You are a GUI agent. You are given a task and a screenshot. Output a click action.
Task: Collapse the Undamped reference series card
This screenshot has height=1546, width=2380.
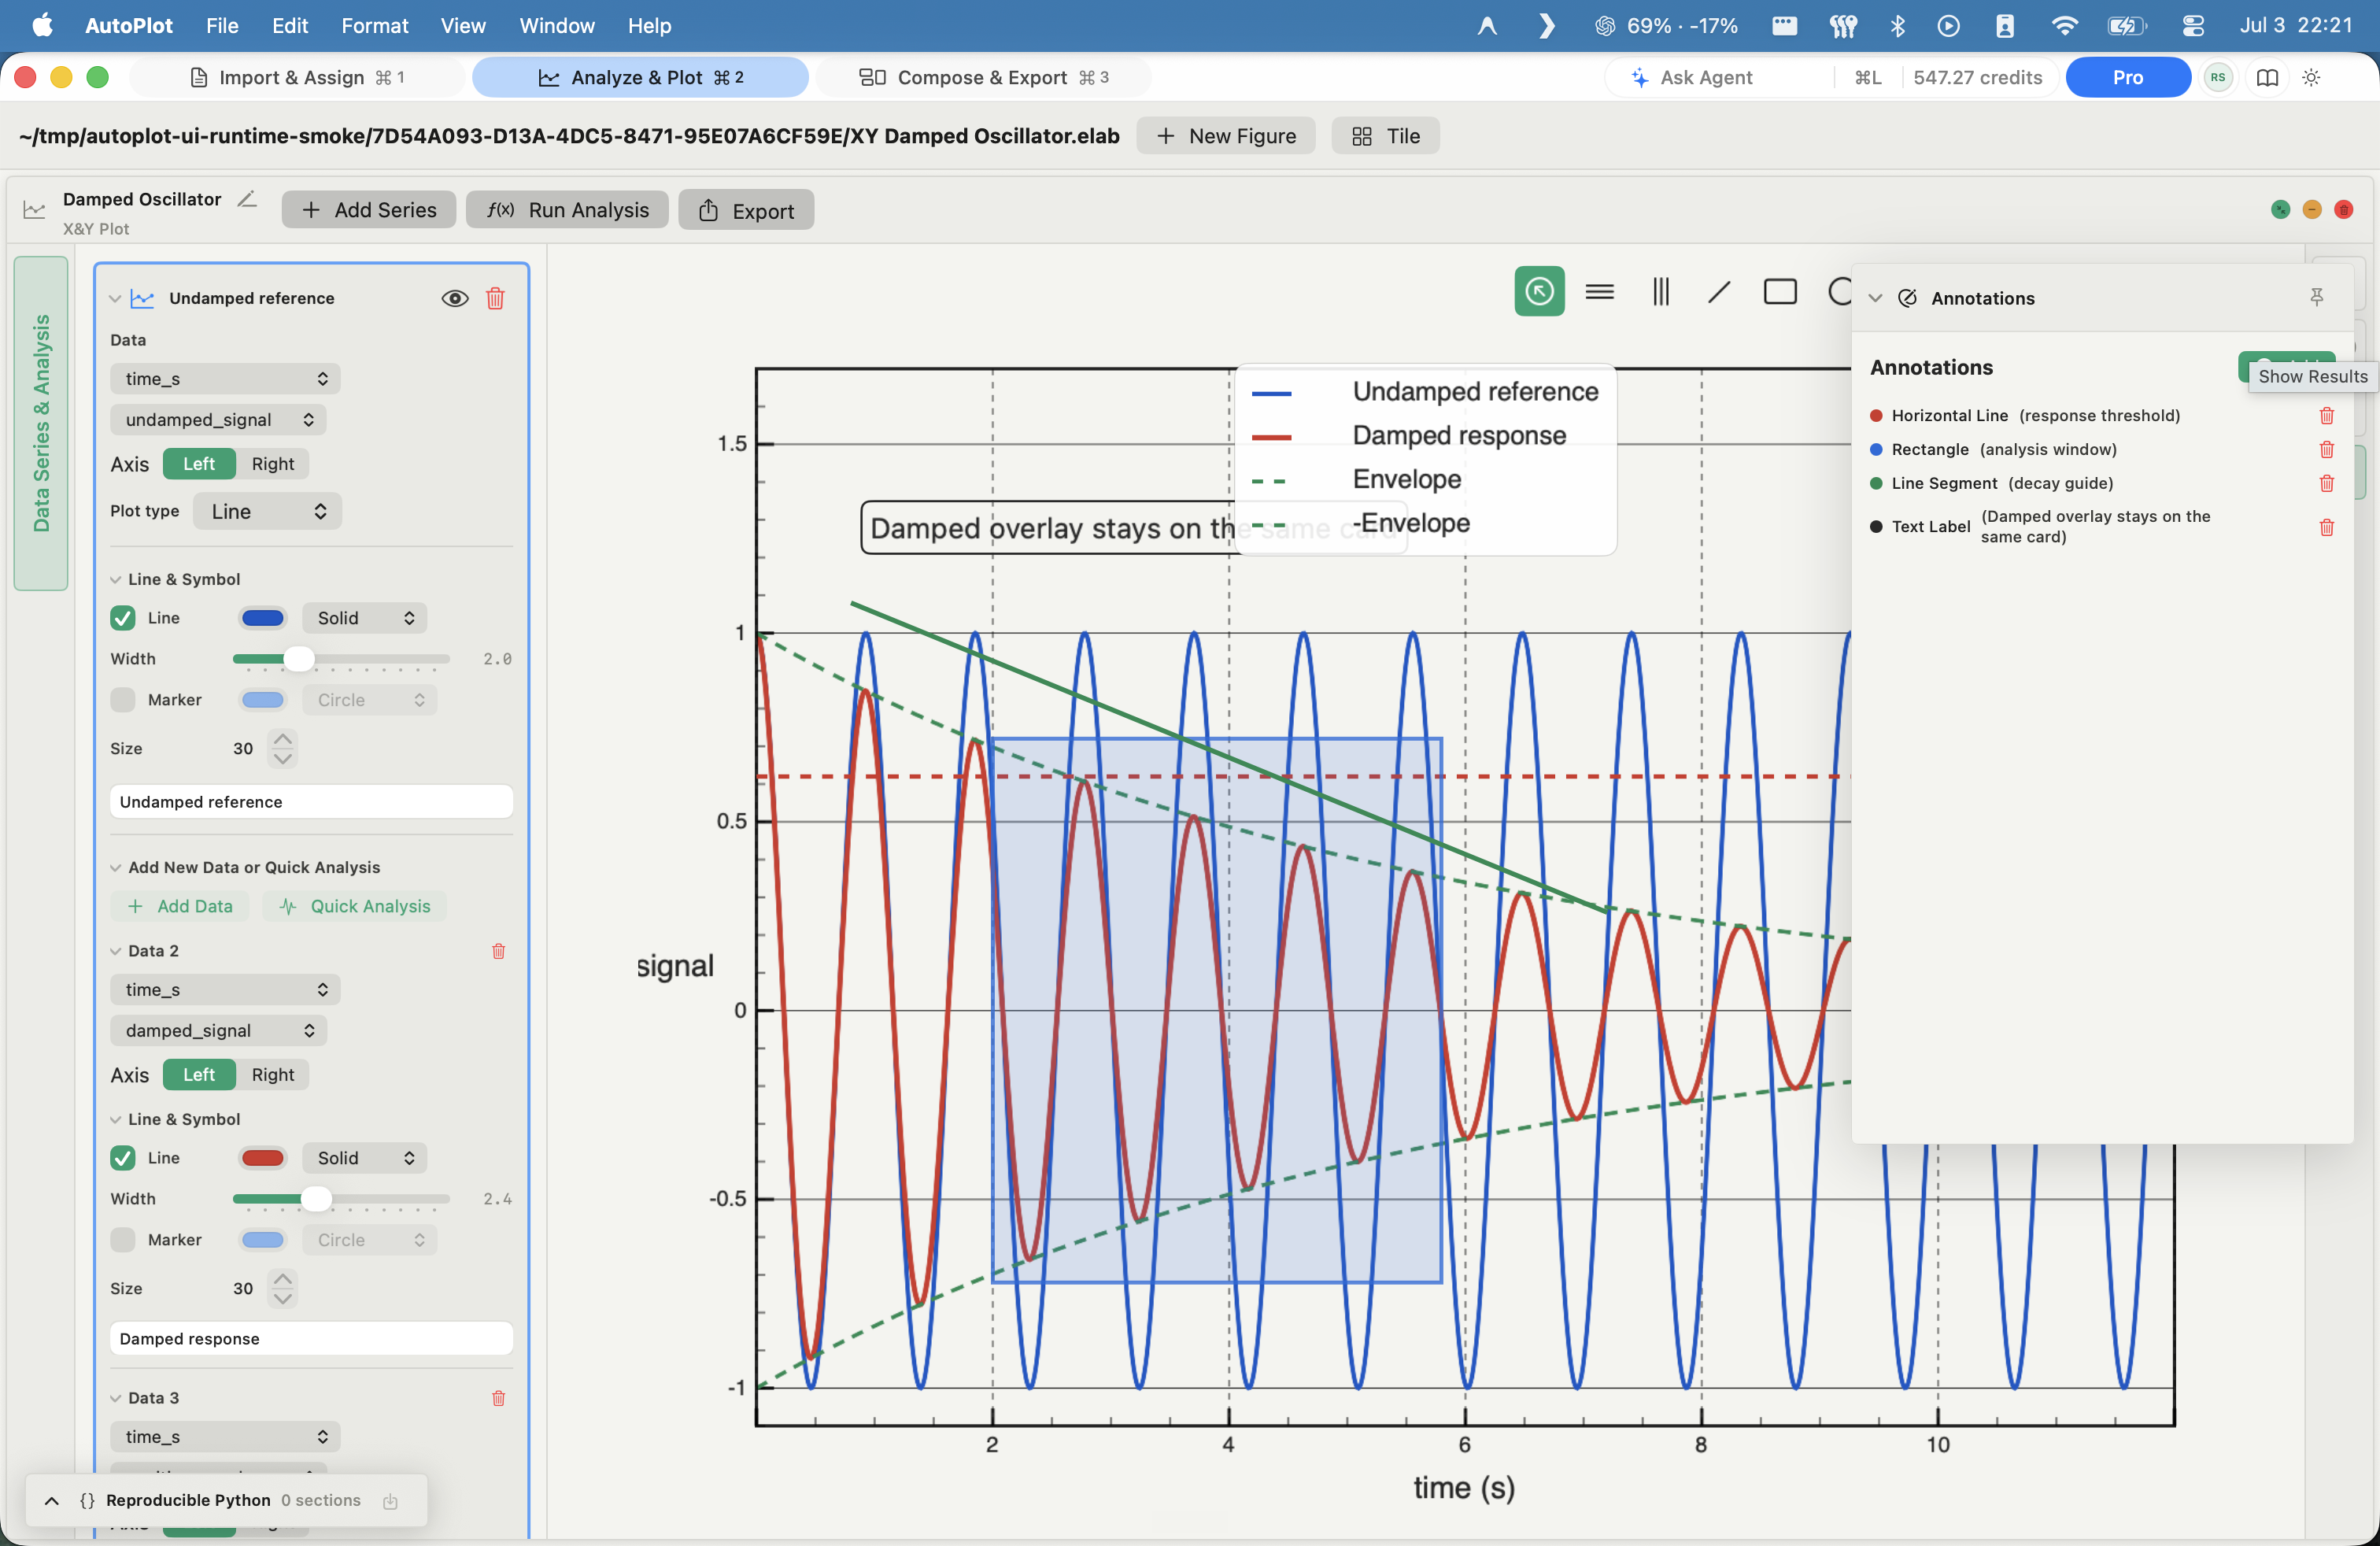115,298
